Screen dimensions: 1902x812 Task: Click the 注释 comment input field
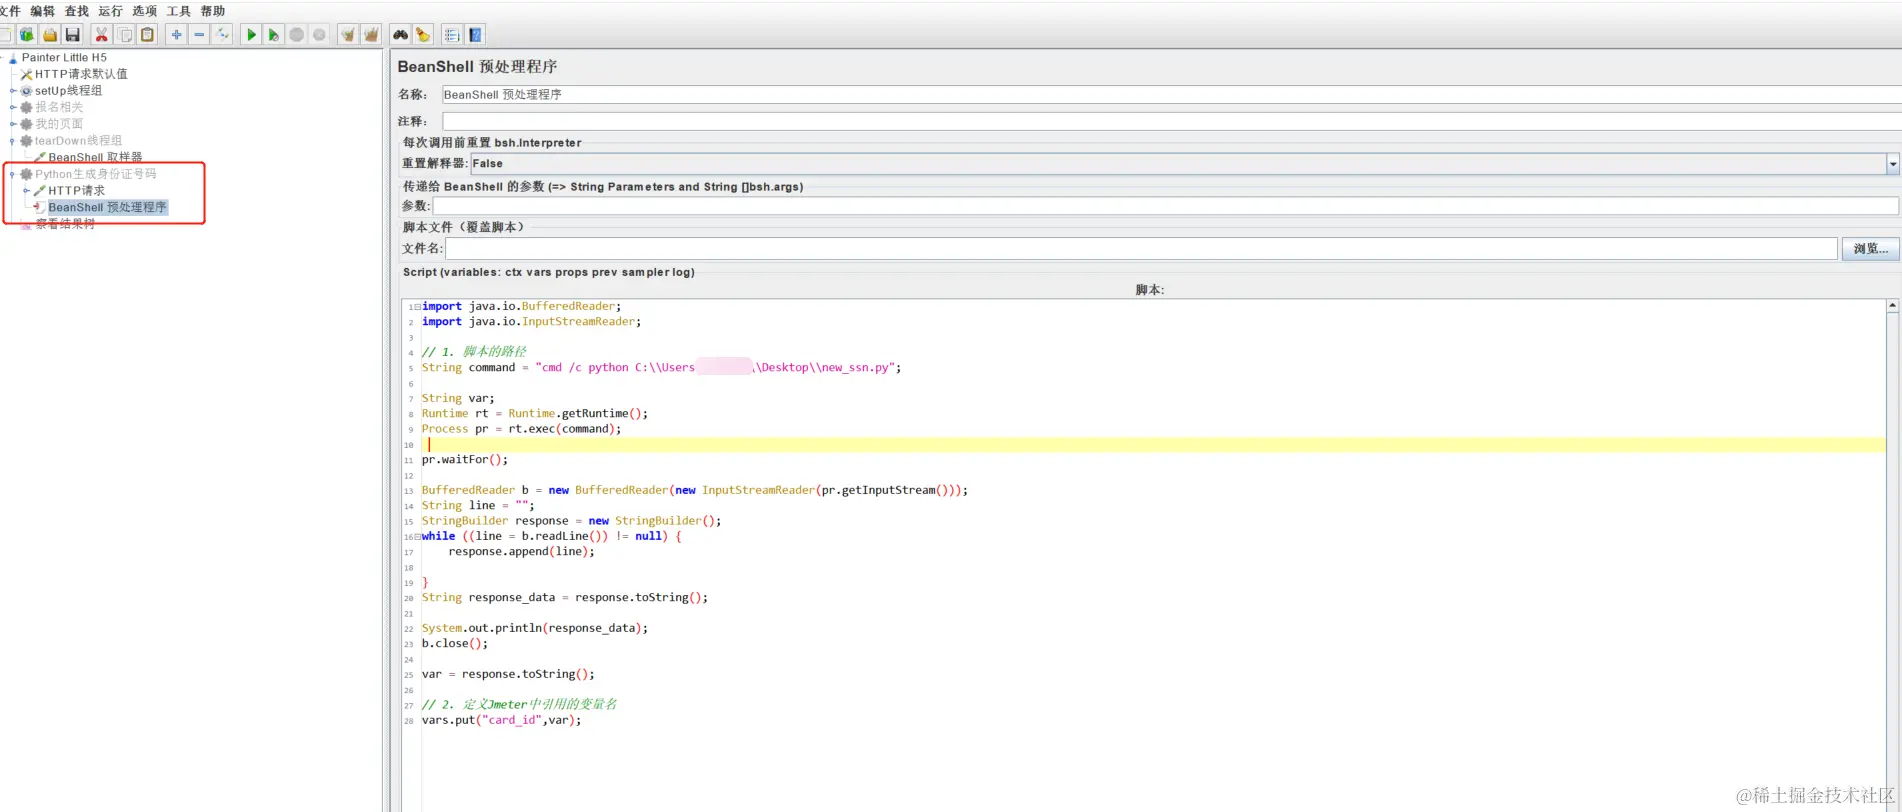1172,121
